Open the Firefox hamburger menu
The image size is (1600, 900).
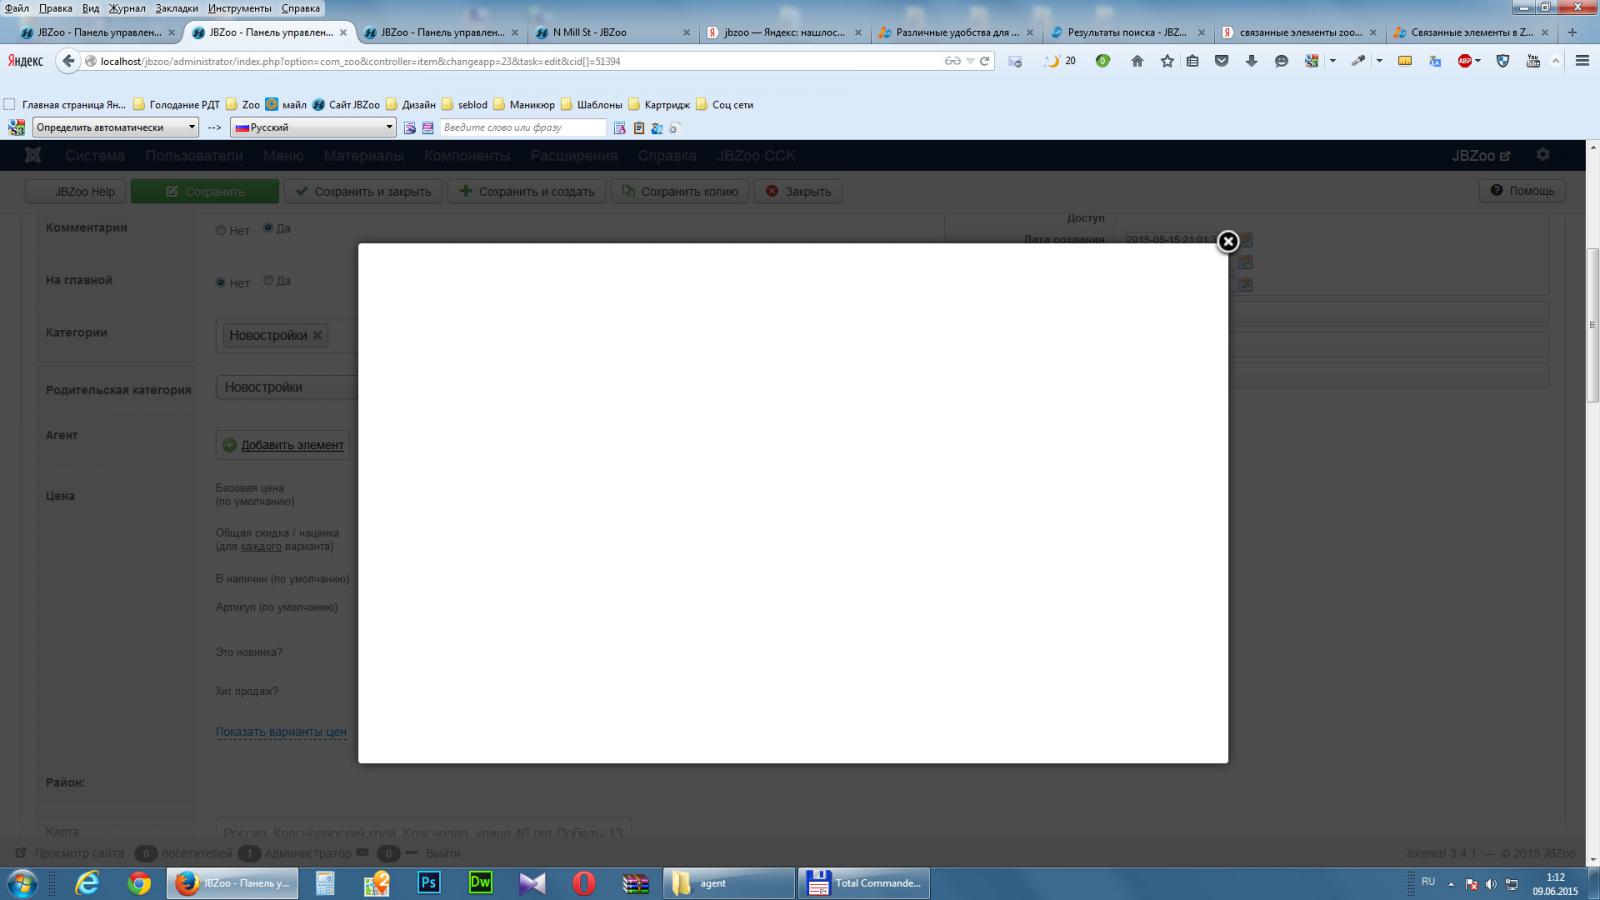click(1582, 61)
